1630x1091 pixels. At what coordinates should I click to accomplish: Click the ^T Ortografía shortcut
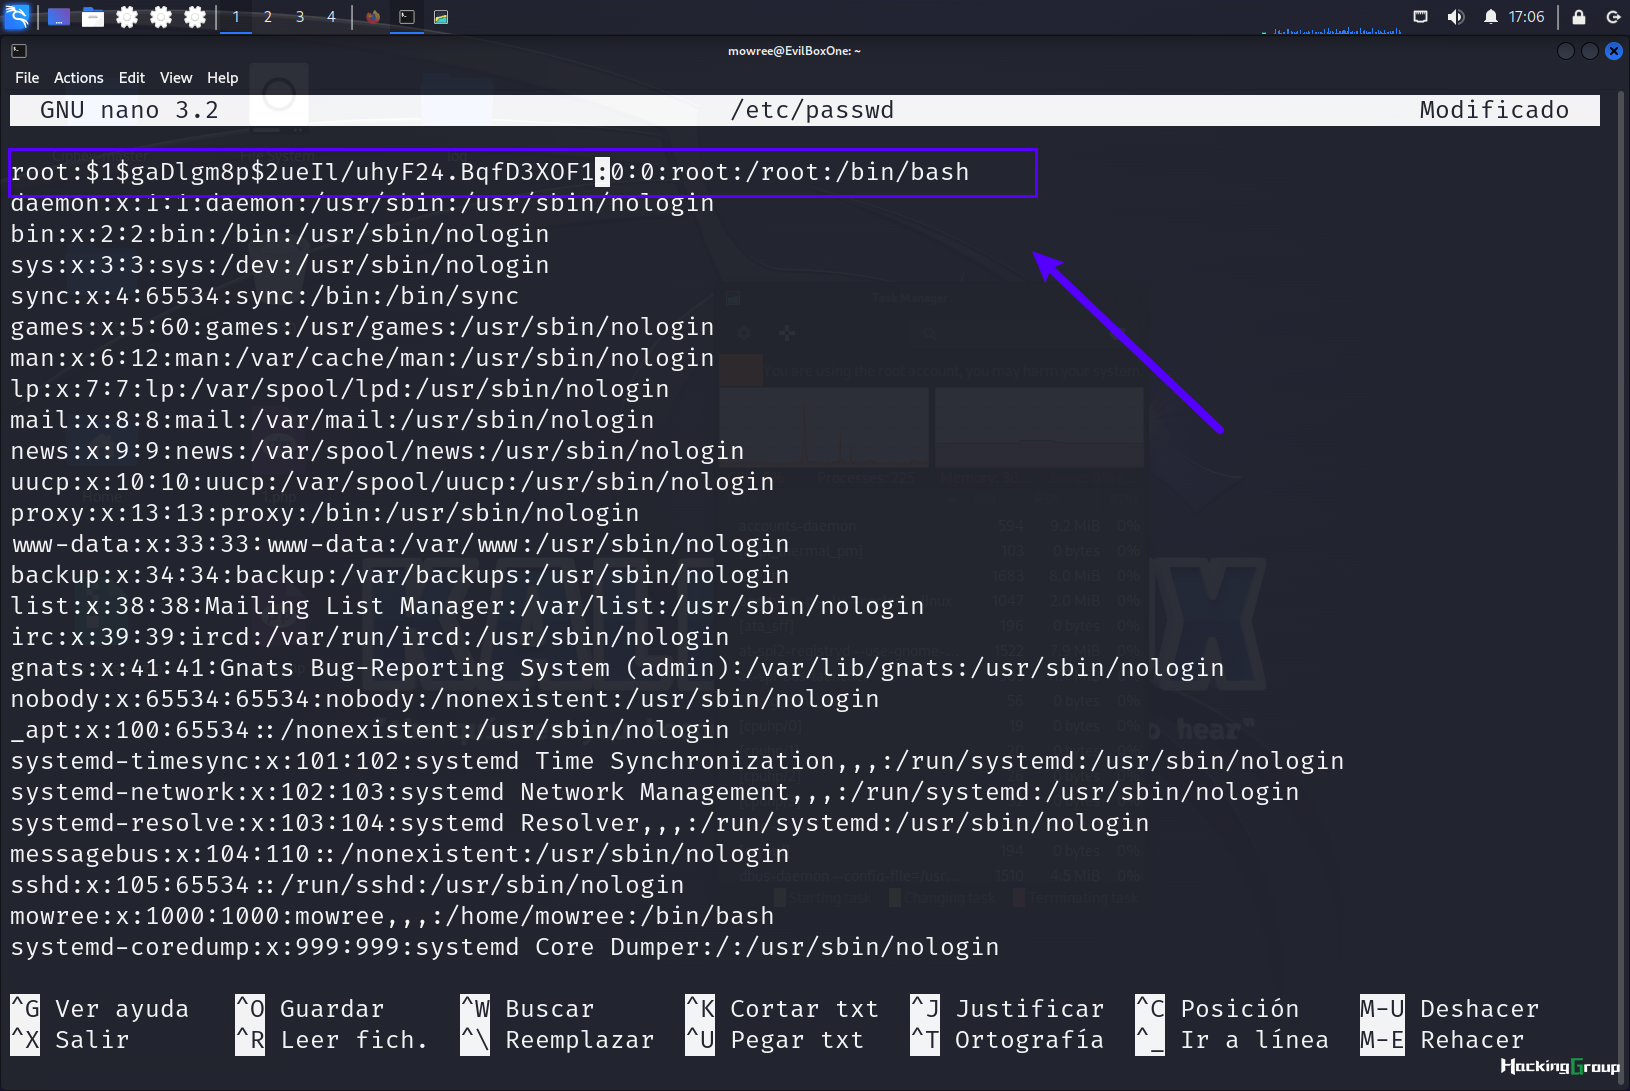(x=1007, y=1040)
